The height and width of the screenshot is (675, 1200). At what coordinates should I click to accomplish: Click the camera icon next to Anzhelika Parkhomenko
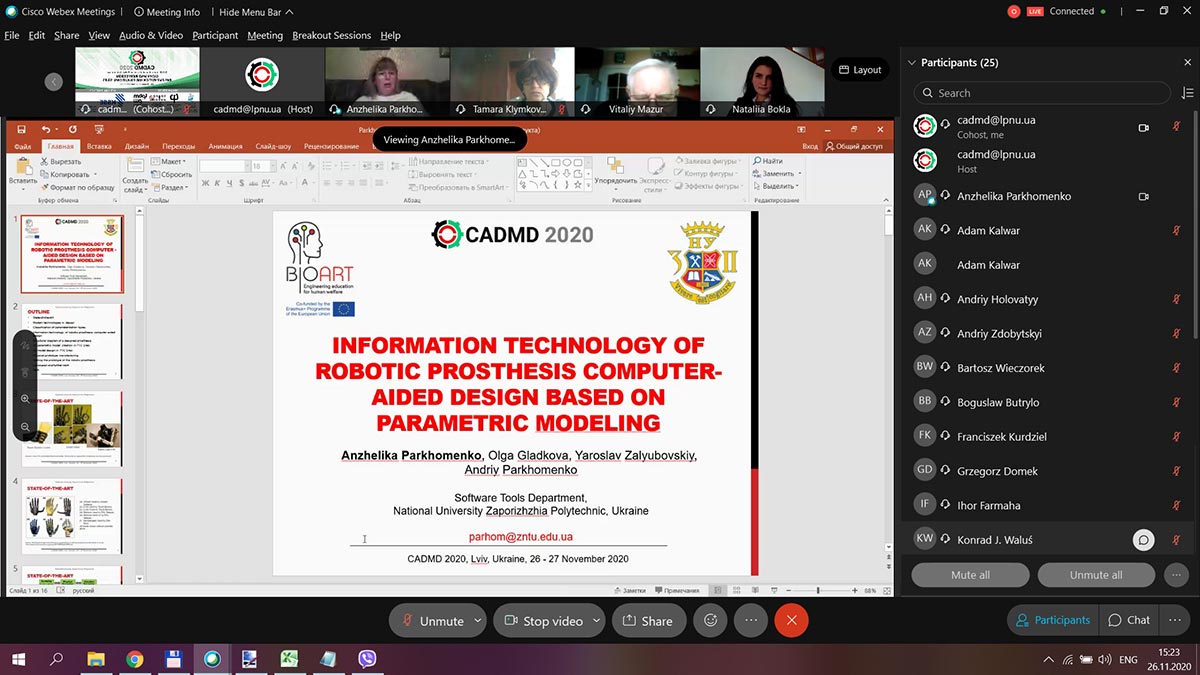[1144, 196]
